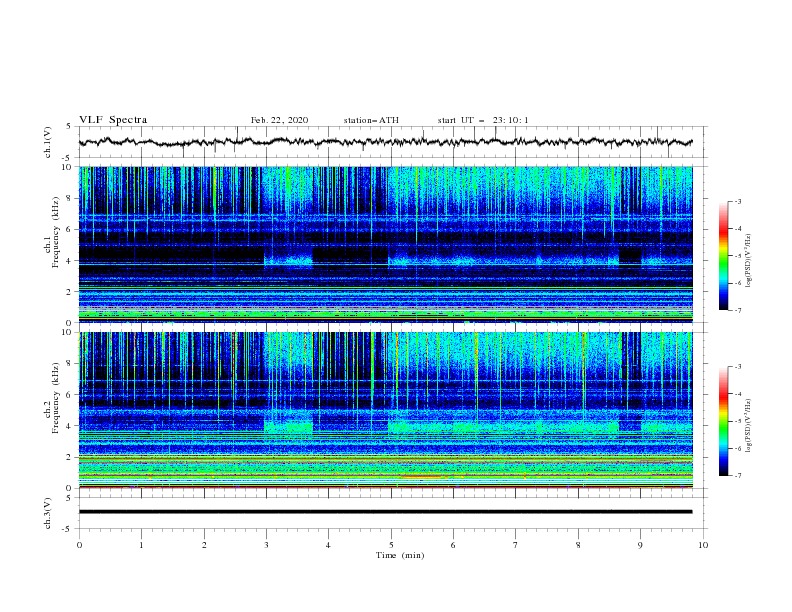
Task: Click the ch.2 spectrogram color bar
Action: (x=723, y=421)
